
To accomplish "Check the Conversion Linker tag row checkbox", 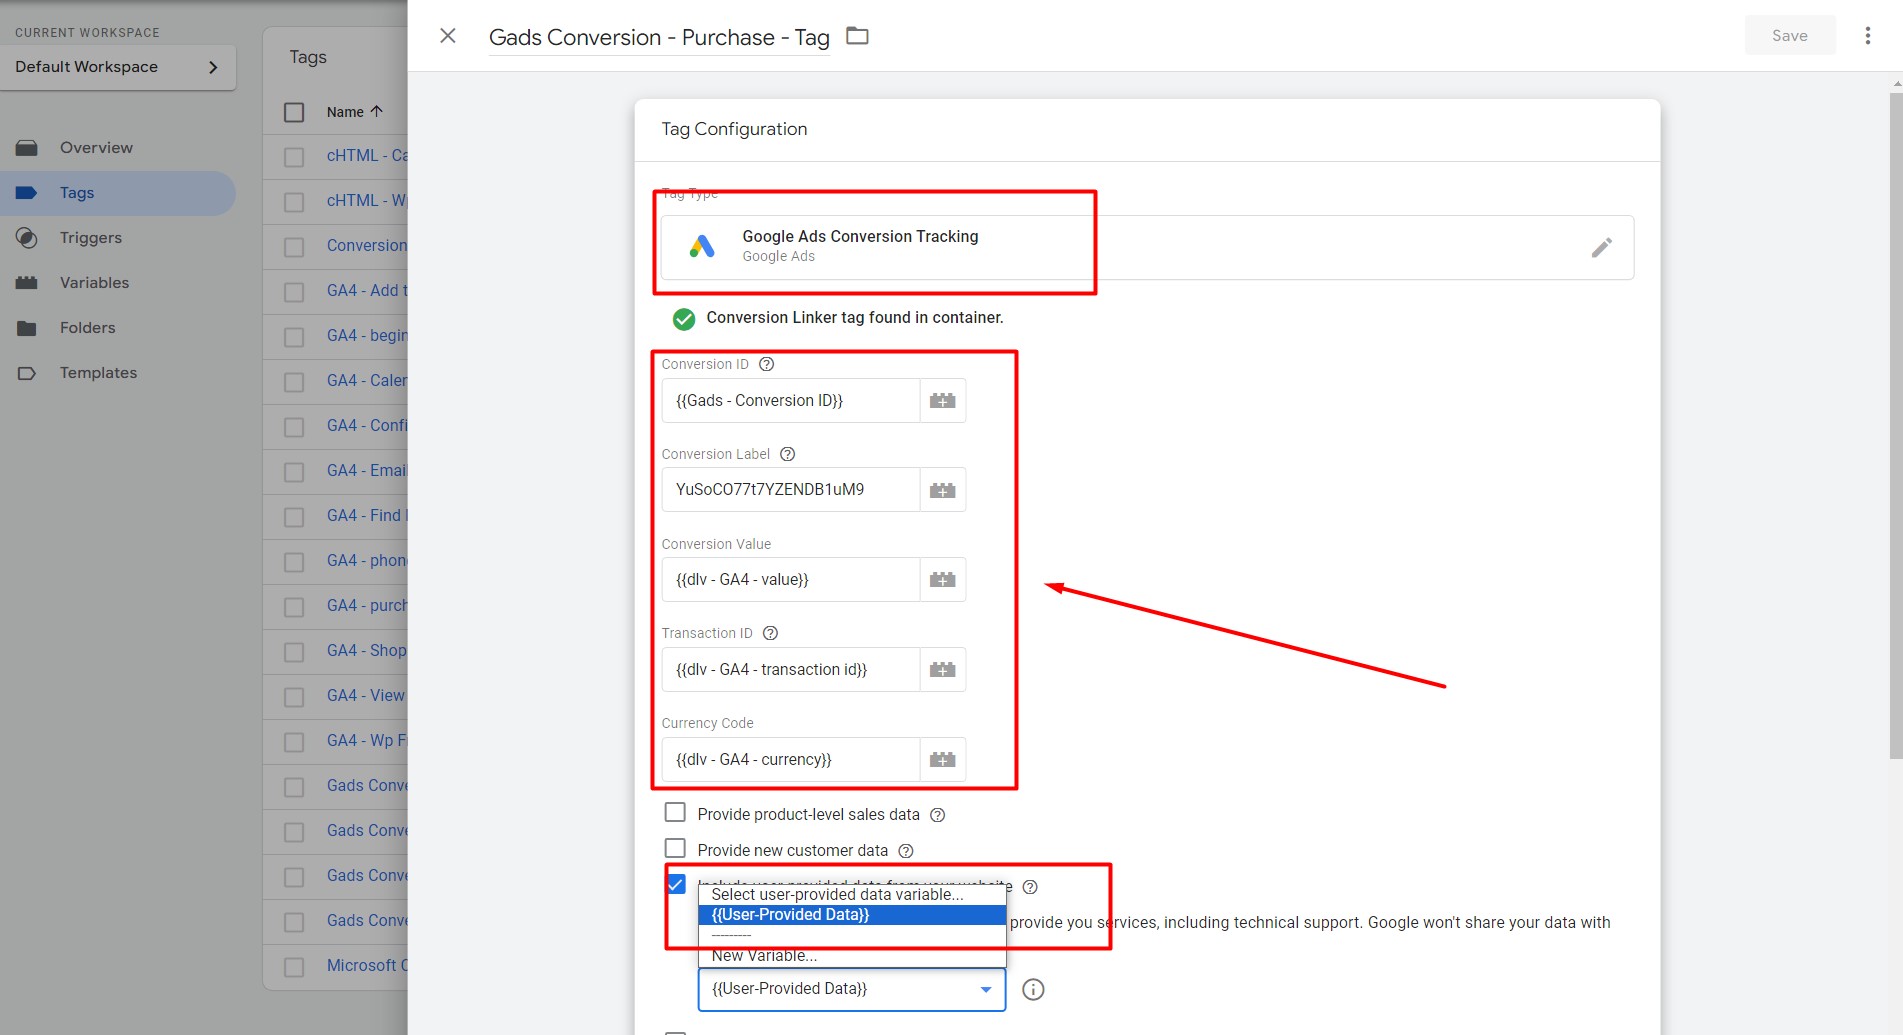I will [x=294, y=247].
